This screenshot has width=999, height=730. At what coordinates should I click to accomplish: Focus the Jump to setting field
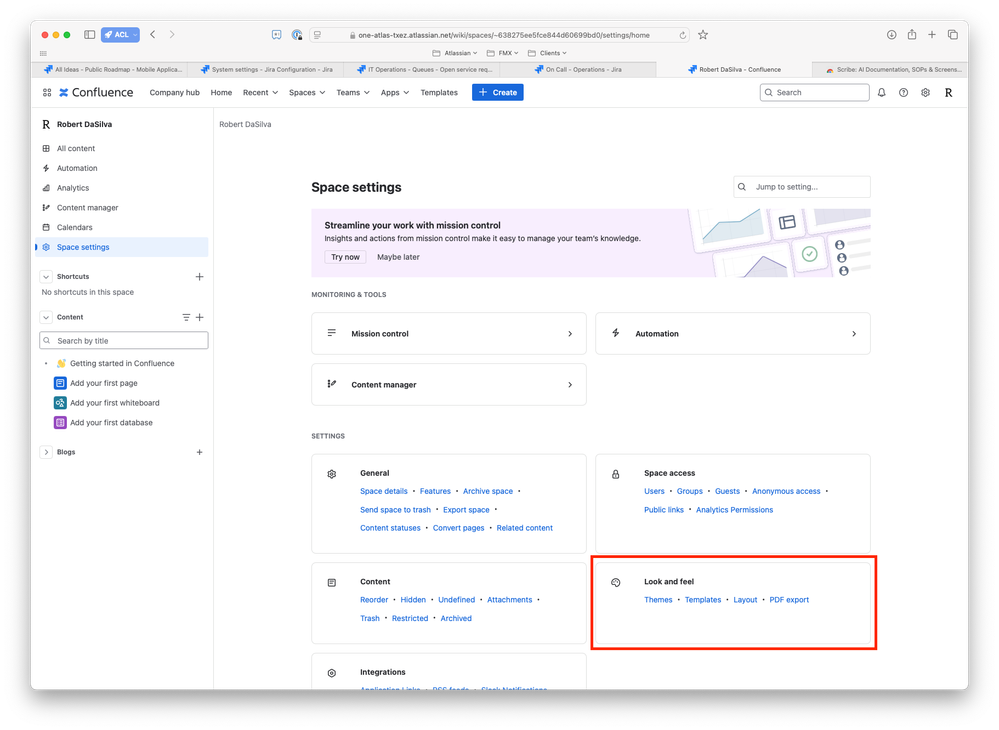pos(801,187)
